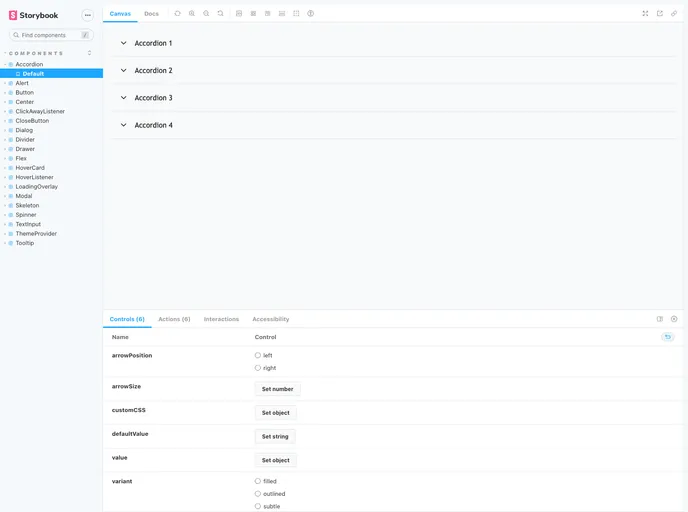The height and width of the screenshot is (512, 688).
Task: Zoom out of the canvas
Action: pyautogui.click(x=206, y=14)
